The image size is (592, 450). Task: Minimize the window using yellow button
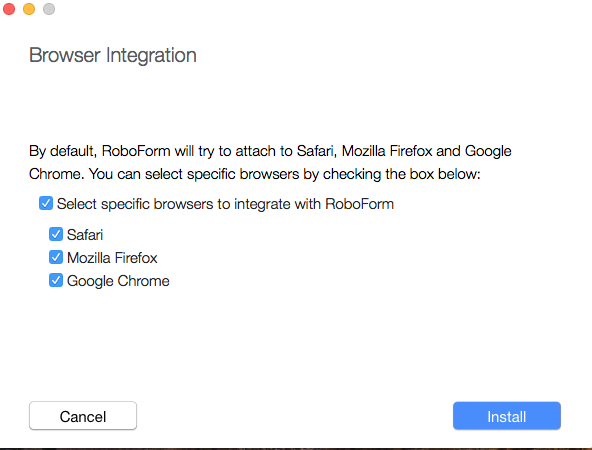click(x=29, y=9)
